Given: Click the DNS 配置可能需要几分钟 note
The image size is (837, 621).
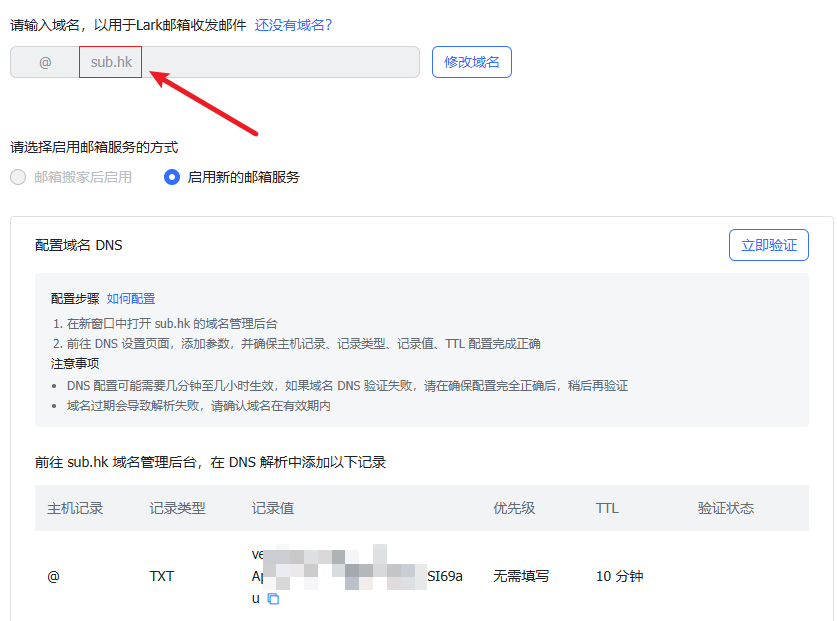Looking at the screenshot, I should point(348,386).
